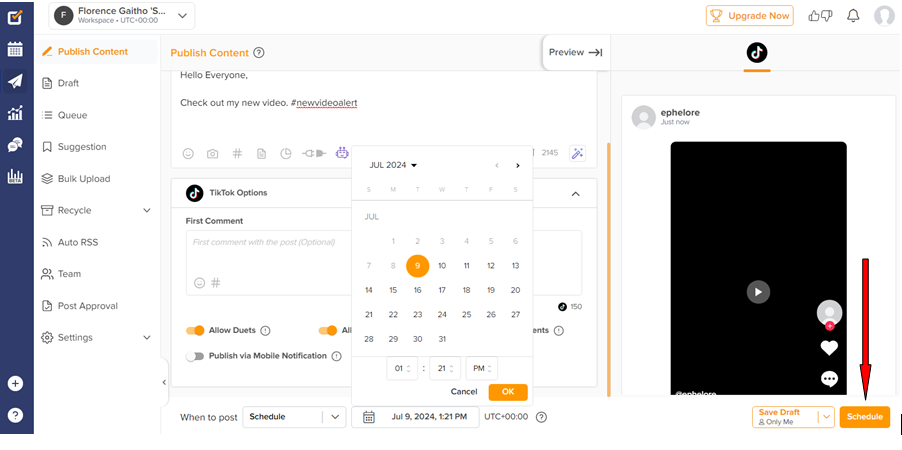Click the Allow Duets info icon
The image size is (902, 450).
click(x=265, y=331)
